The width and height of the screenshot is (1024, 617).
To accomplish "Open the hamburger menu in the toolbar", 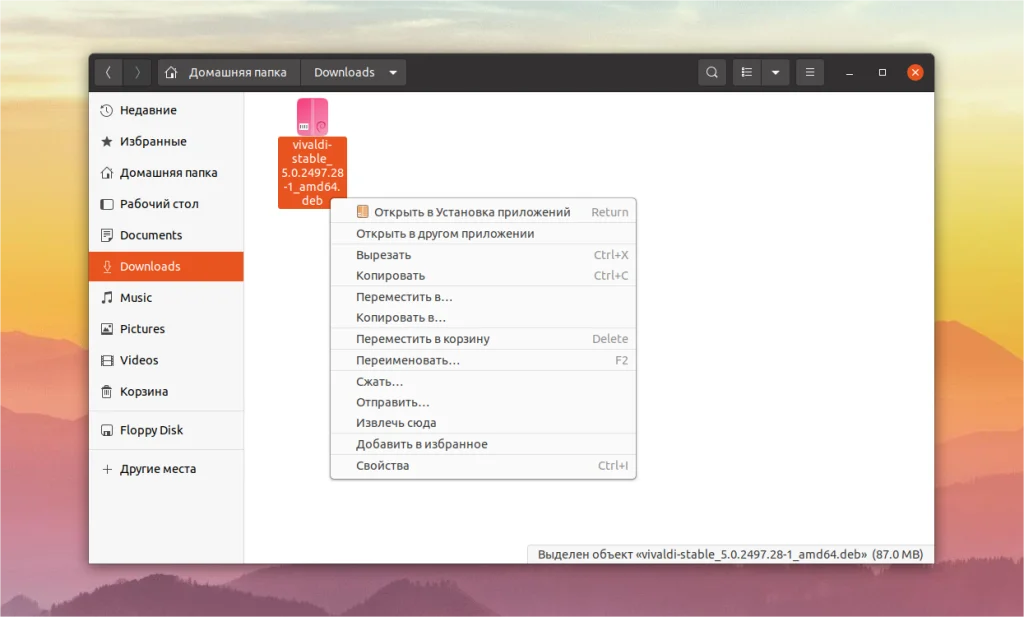I will (x=808, y=72).
